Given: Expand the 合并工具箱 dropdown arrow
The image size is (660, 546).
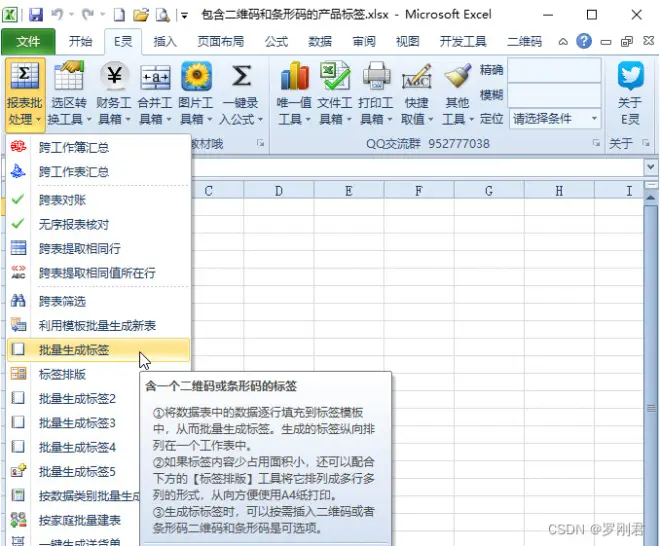Looking at the screenshot, I should [x=169, y=120].
